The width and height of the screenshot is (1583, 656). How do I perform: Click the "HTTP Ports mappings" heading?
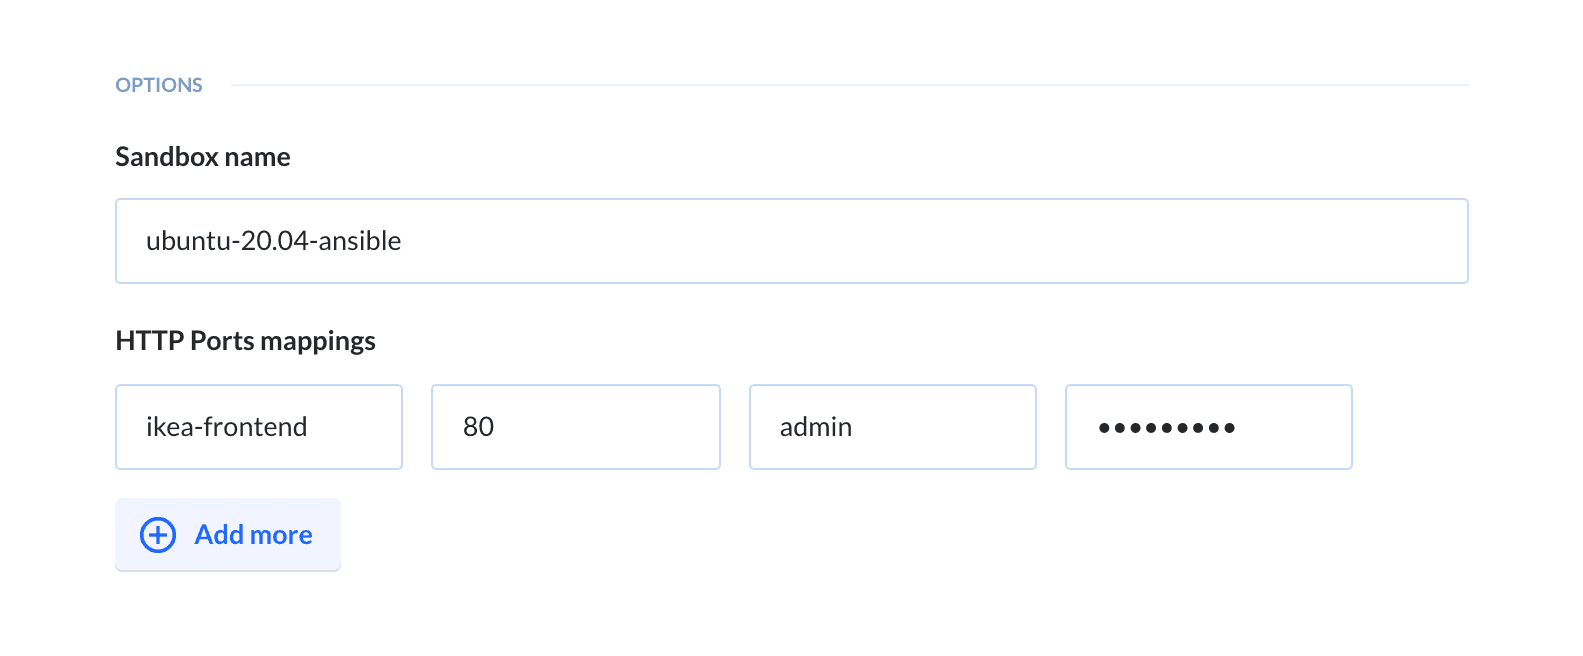(x=245, y=341)
